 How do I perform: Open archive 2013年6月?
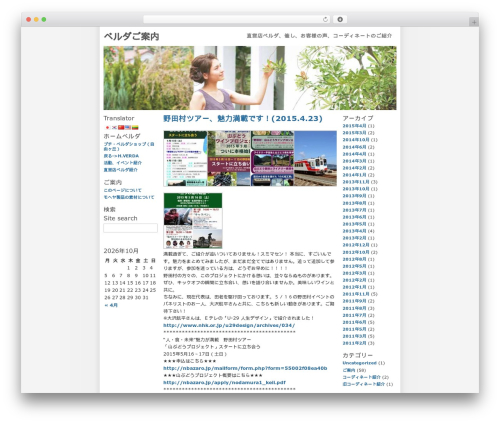[354, 217]
